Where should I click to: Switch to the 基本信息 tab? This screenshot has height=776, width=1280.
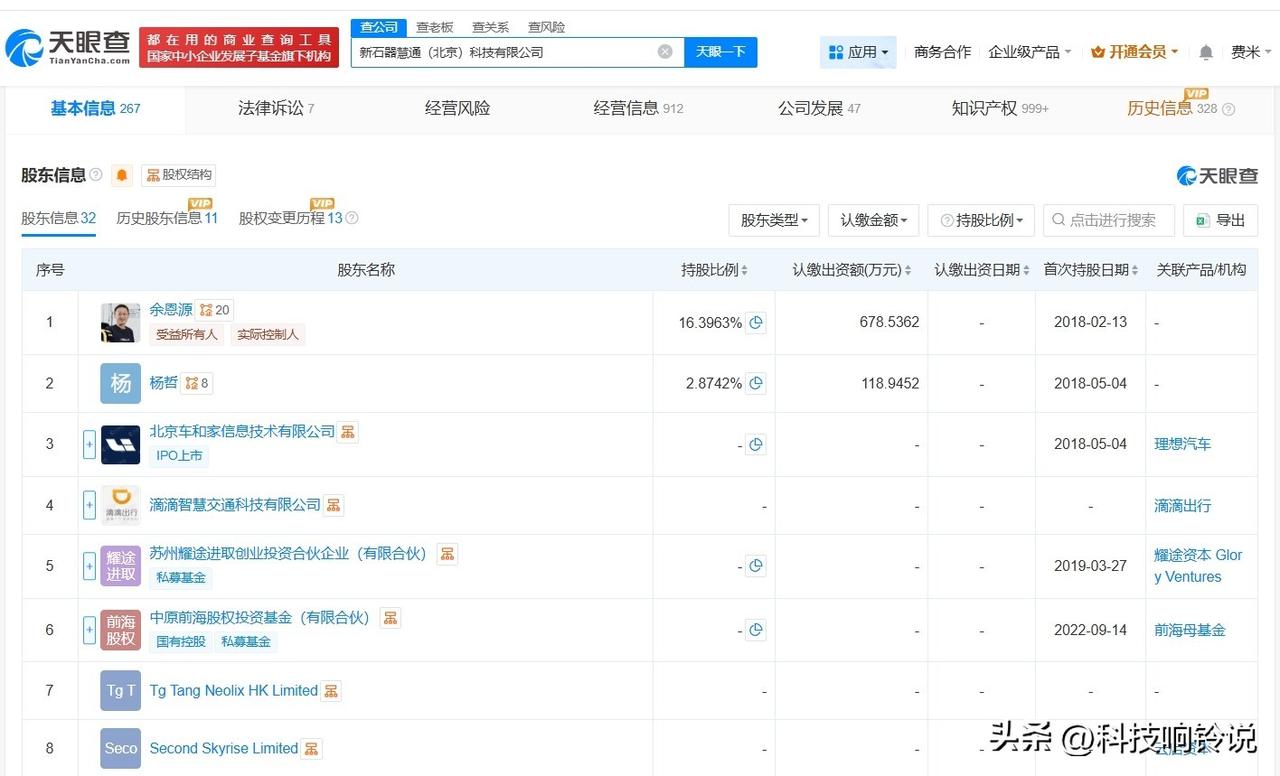tap(95, 108)
